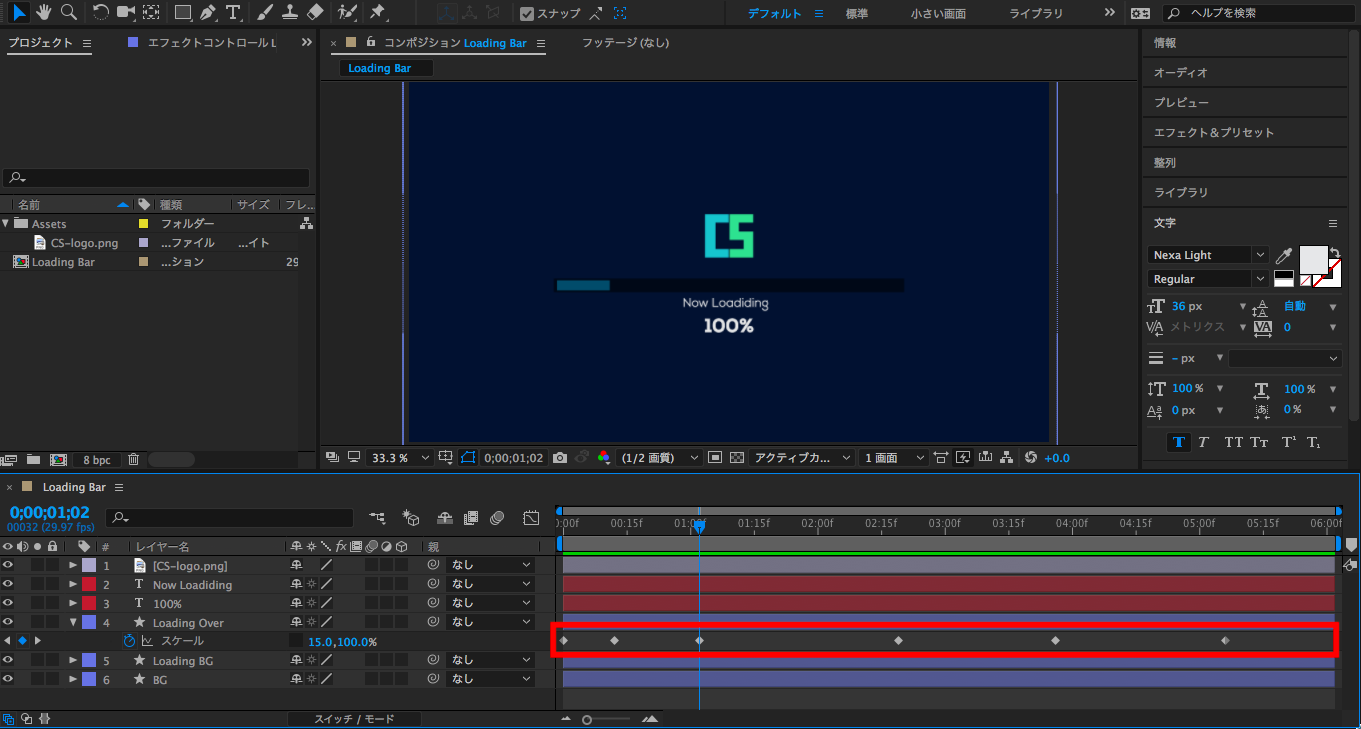Click the trash icon in the project panel
This screenshot has width=1361, height=729.
click(x=133, y=460)
